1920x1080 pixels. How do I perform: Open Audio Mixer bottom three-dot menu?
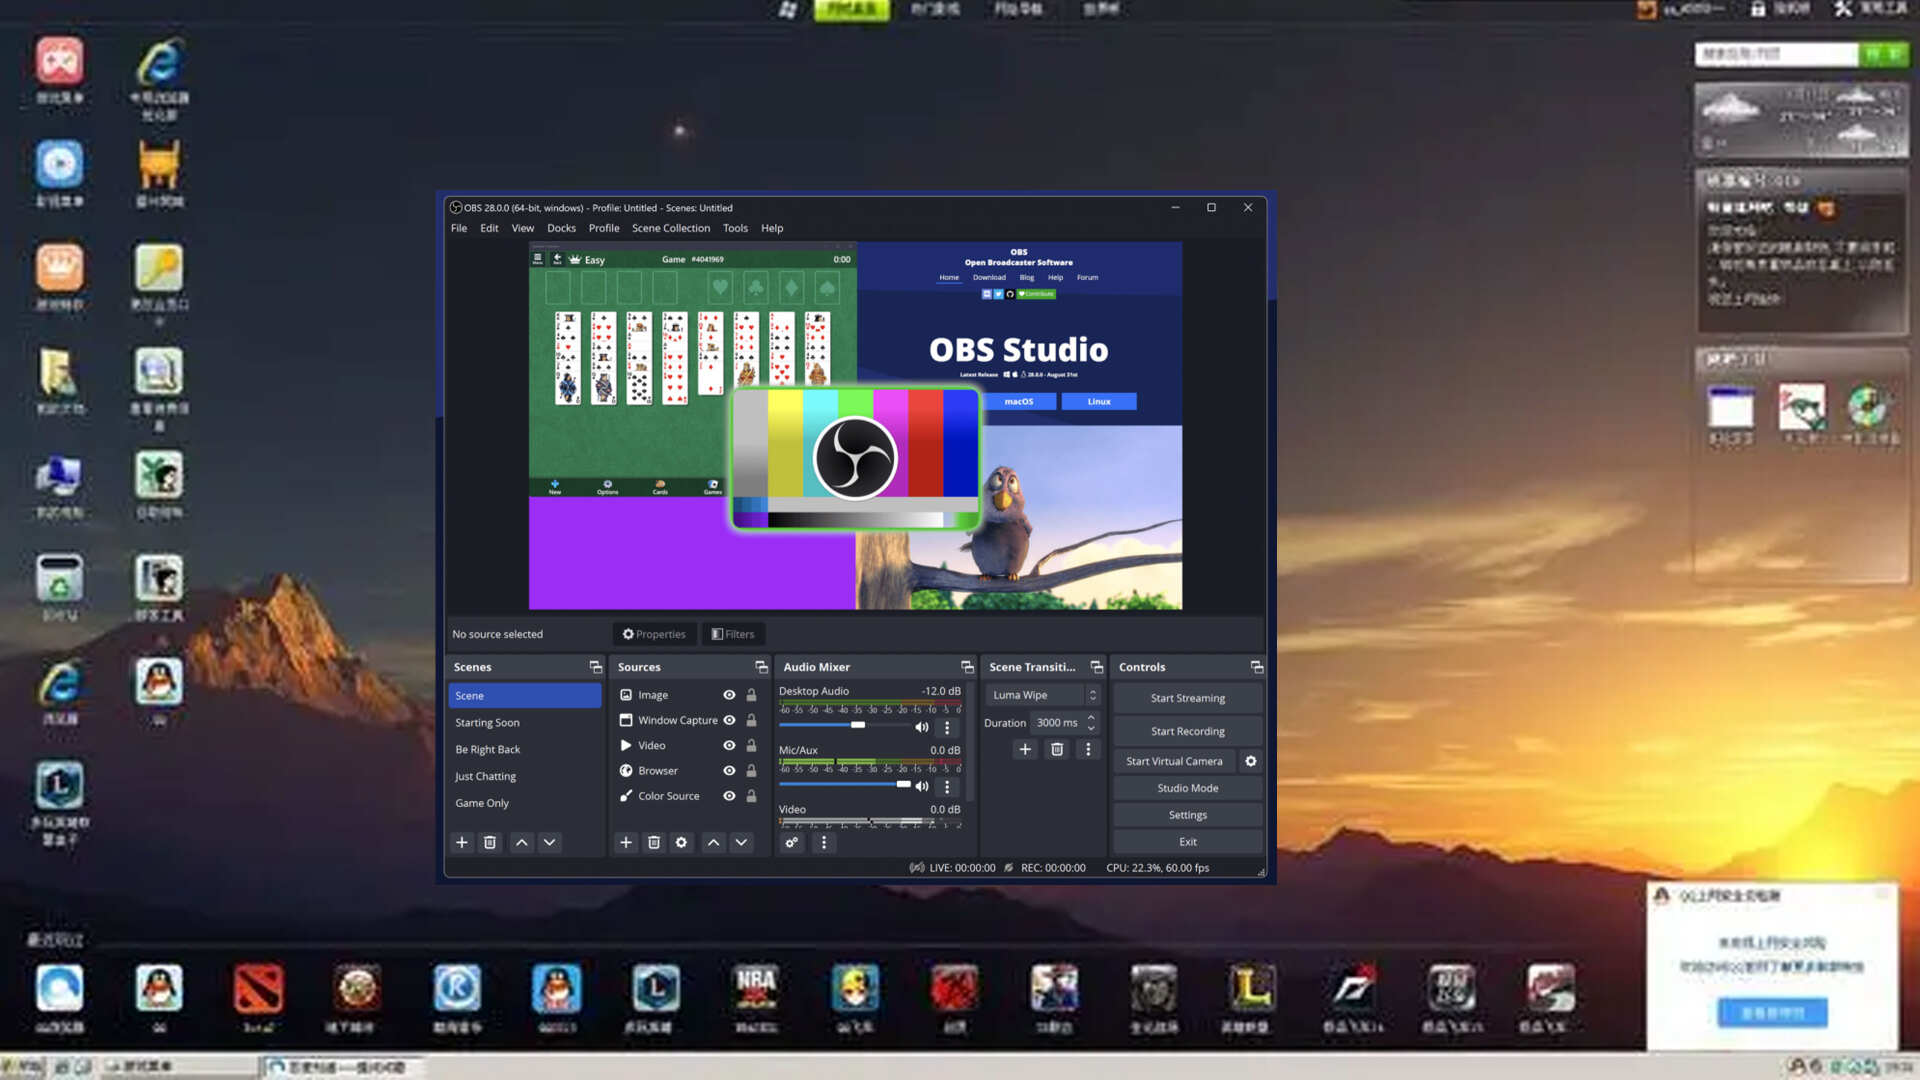click(x=824, y=842)
